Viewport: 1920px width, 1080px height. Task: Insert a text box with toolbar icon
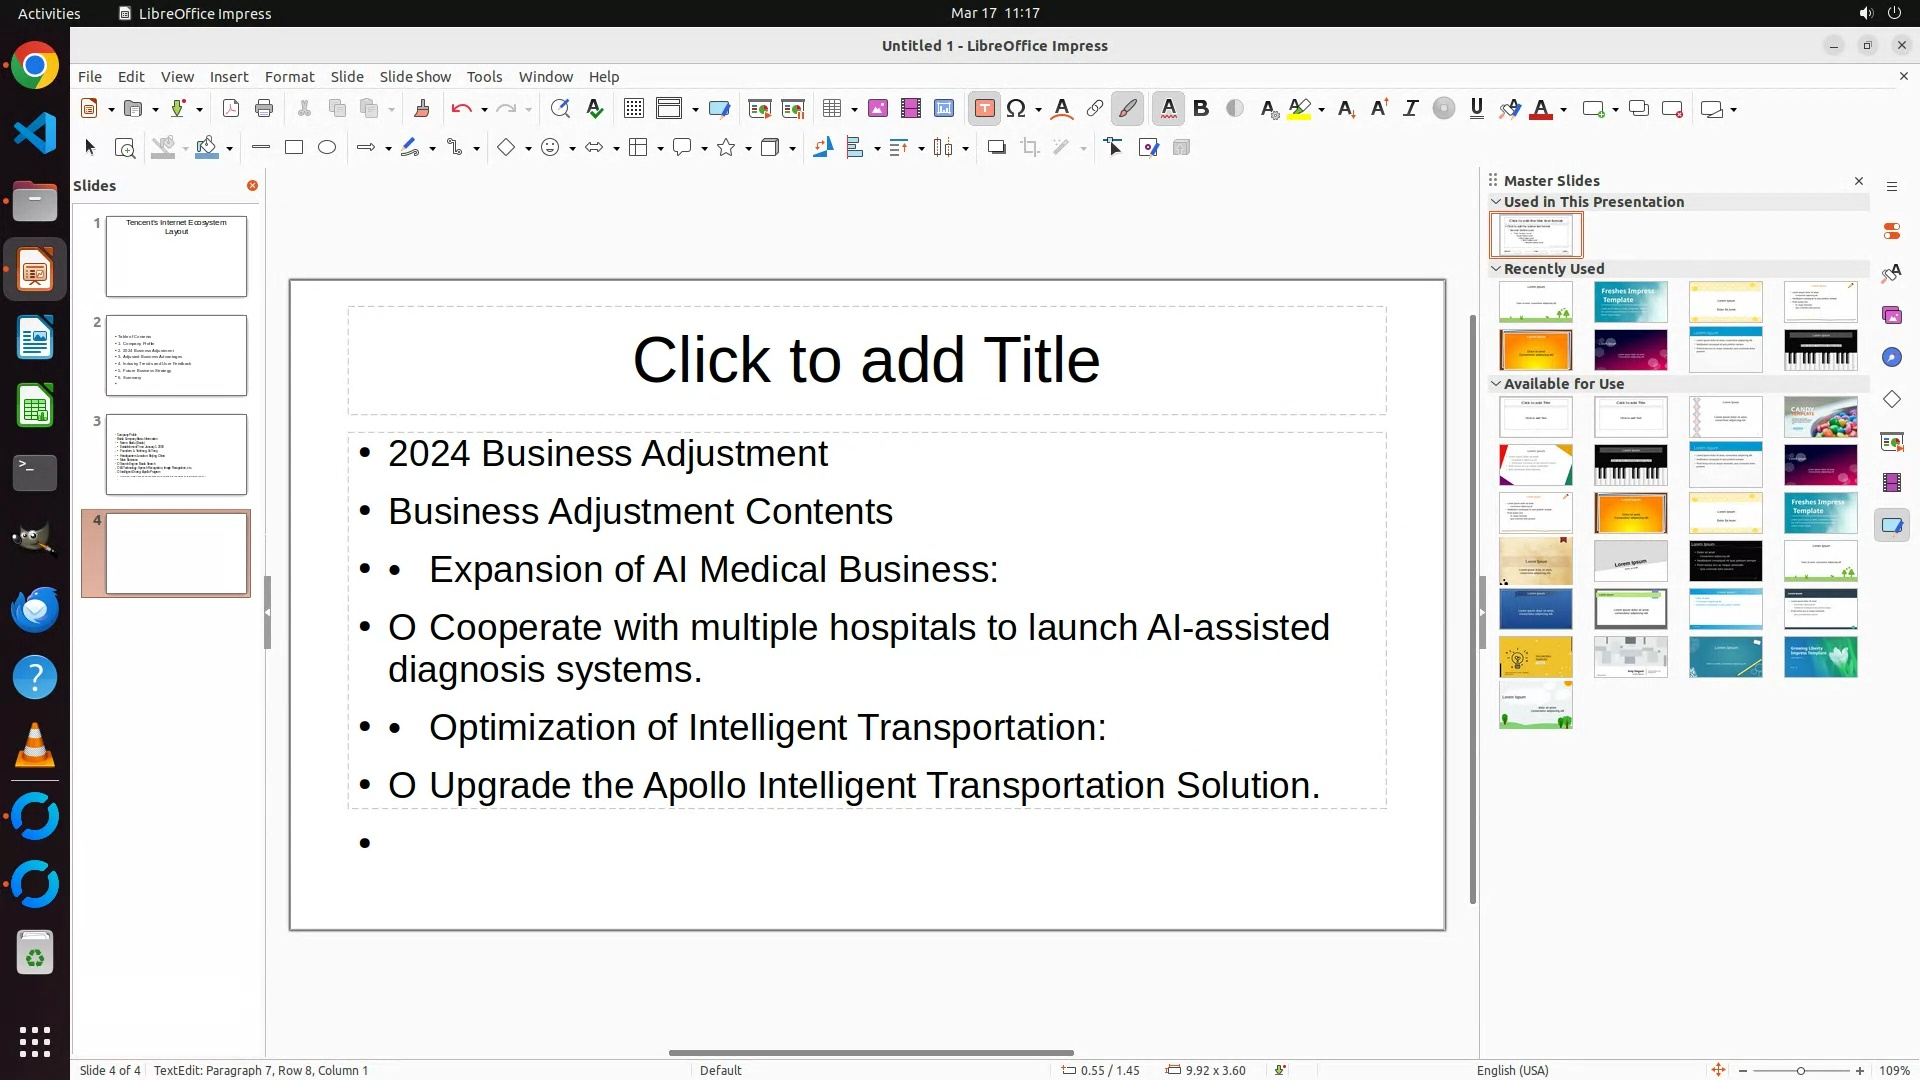[984, 109]
